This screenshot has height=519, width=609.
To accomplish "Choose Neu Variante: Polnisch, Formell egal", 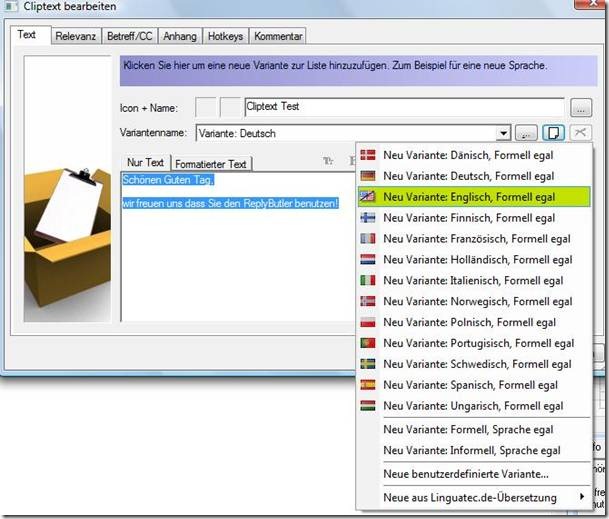I will 474,322.
